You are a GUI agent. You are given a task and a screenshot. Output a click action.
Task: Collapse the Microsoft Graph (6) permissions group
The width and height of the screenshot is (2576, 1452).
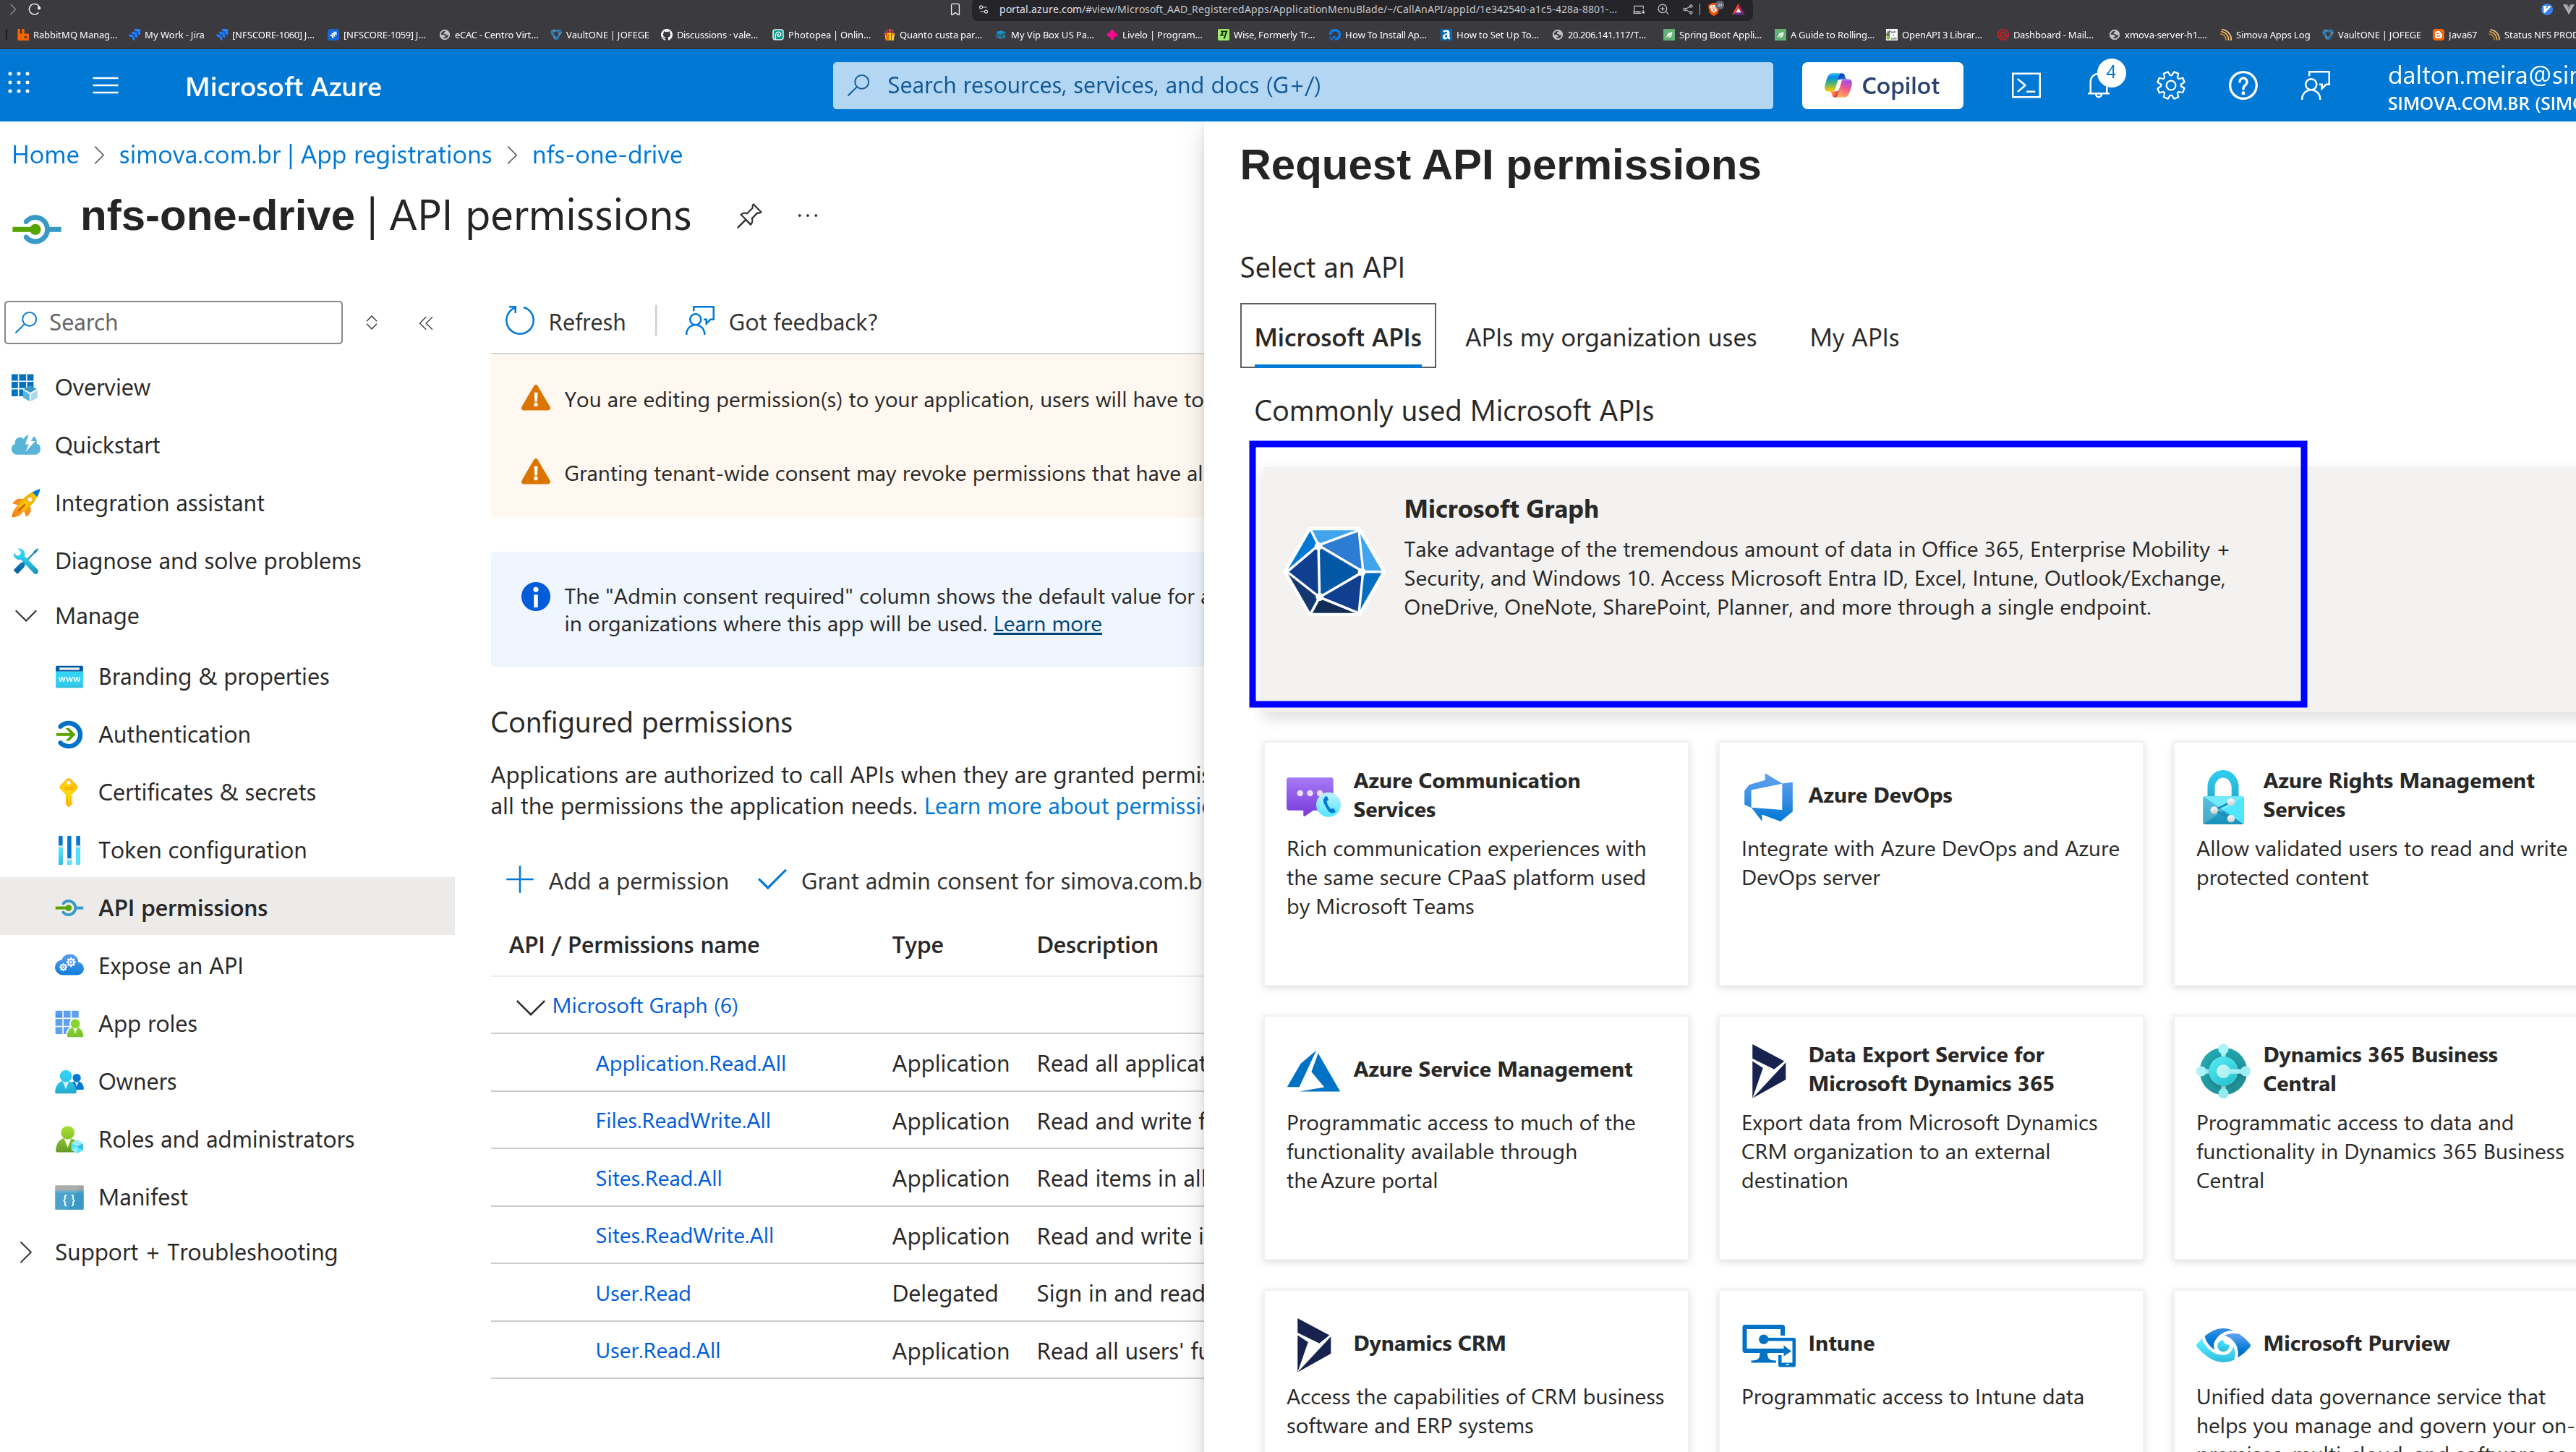[529, 1007]
